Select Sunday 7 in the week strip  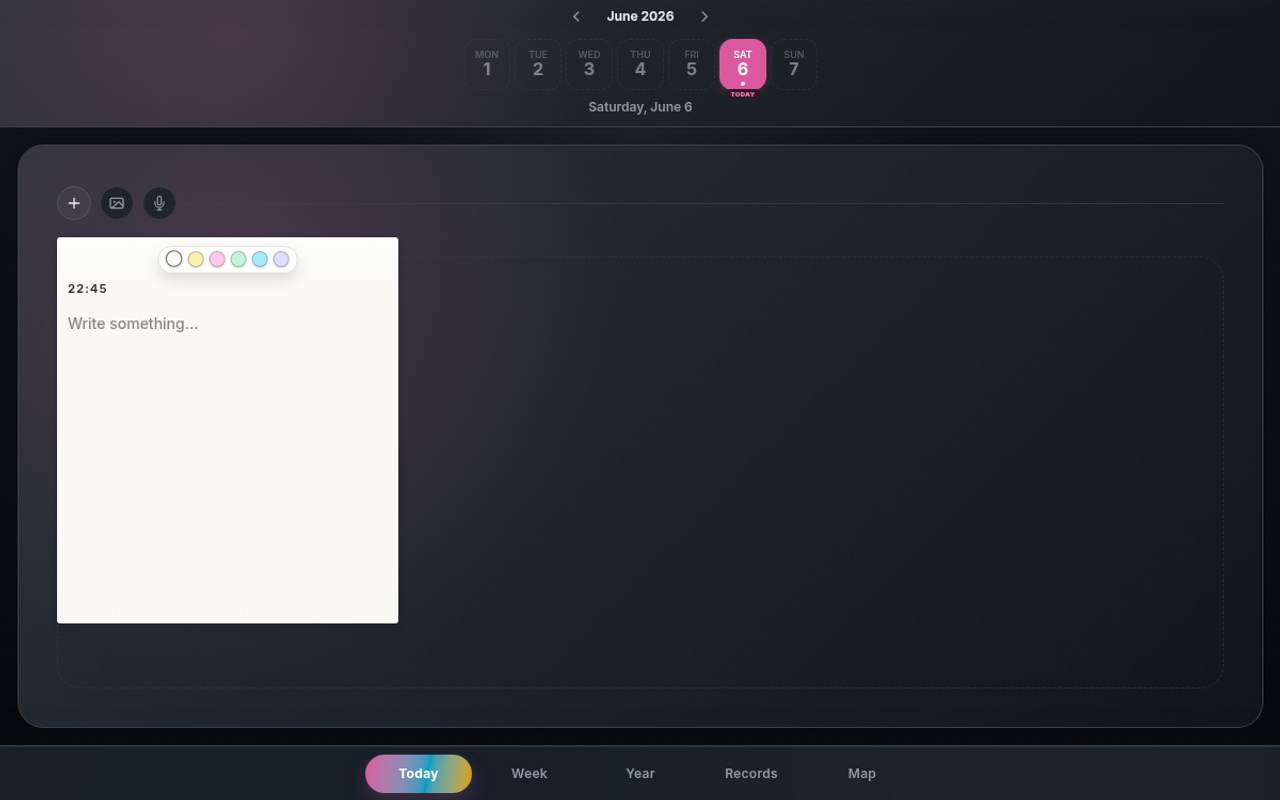tap(794, 64)
